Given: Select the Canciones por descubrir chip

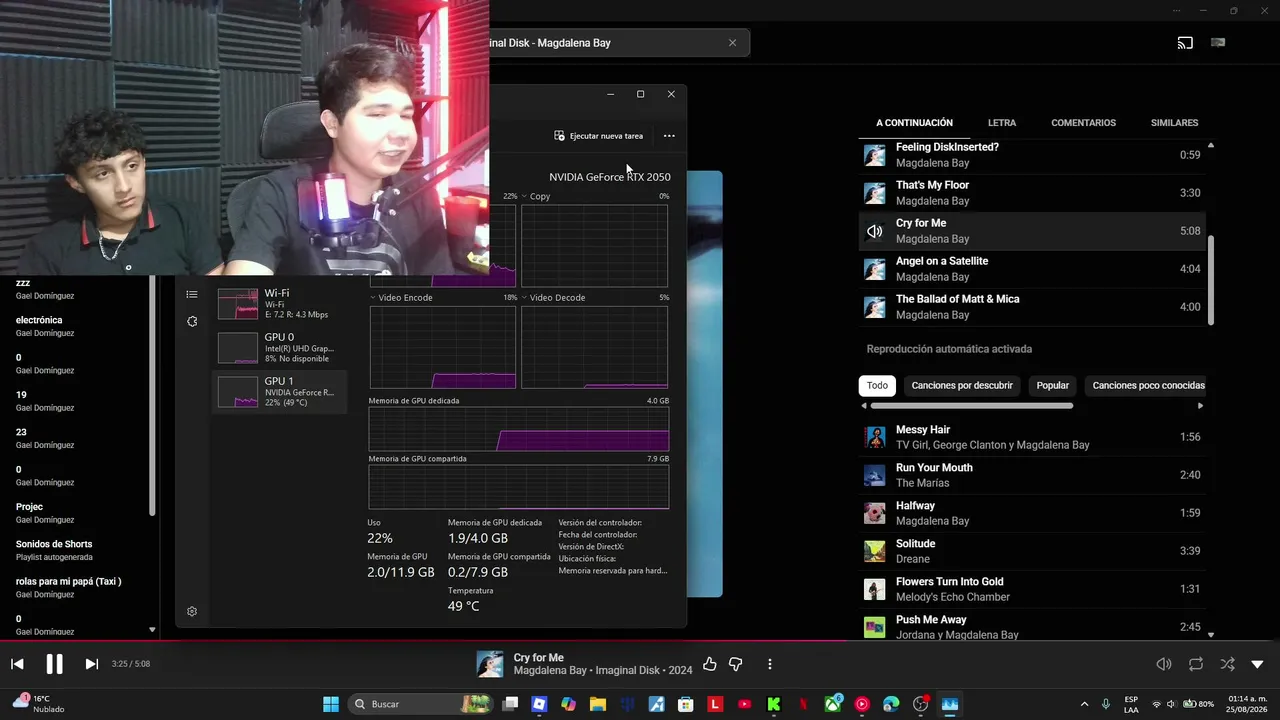Looking at the screenshot, I should (962, 386).
